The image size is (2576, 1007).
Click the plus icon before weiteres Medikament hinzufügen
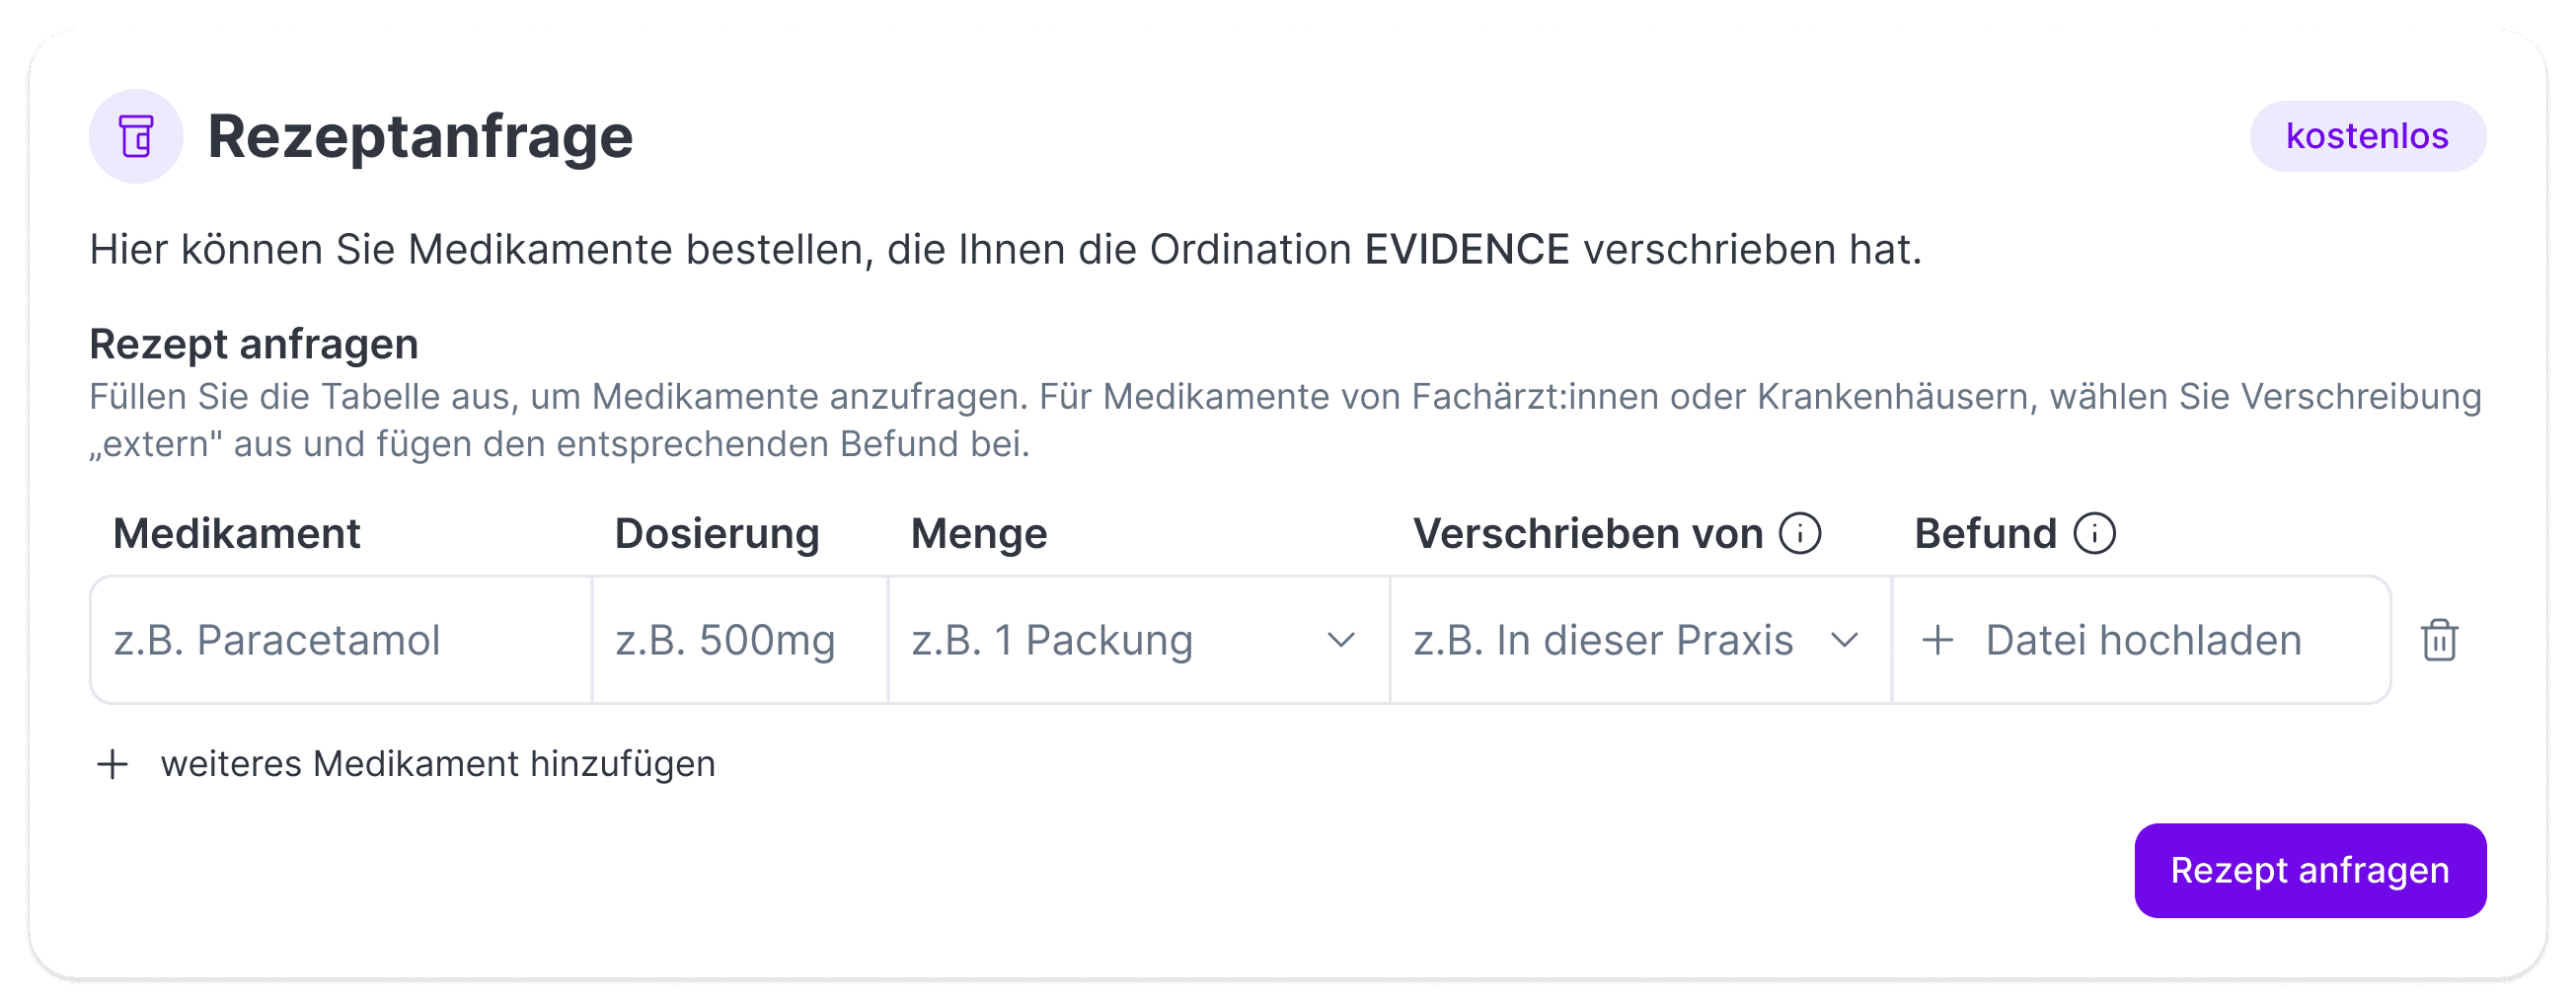pyautogui.click(x=112, y=764)
